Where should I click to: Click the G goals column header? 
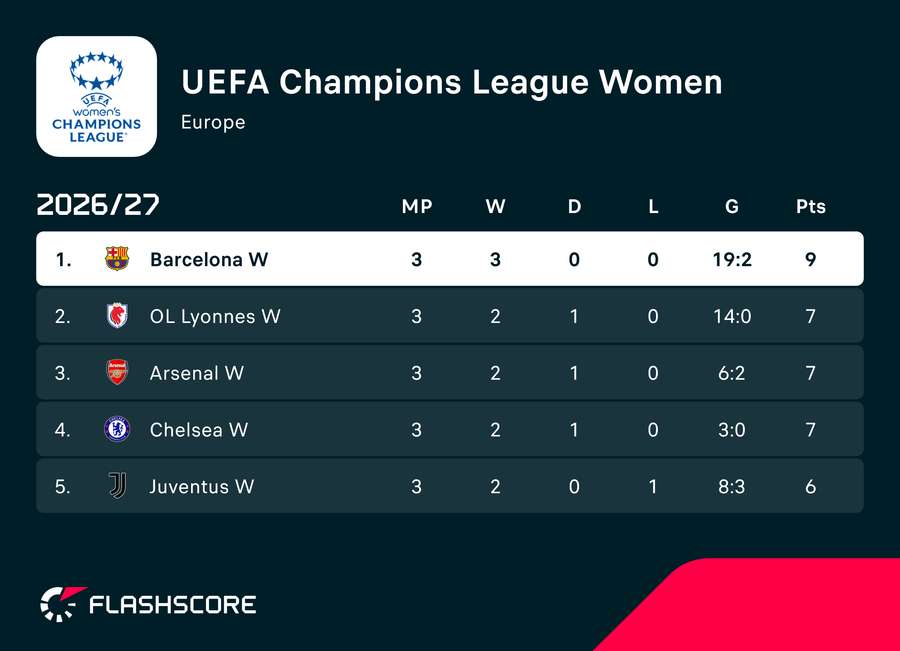(732, 206)
